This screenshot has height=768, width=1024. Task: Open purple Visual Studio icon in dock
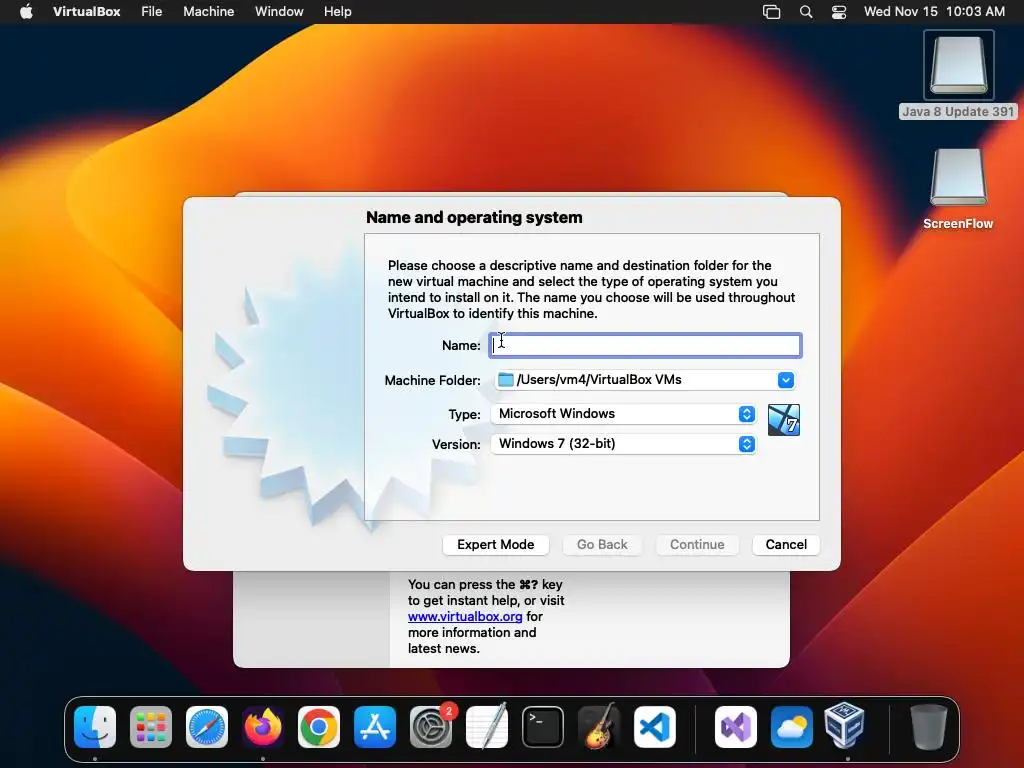click(736, 726)
